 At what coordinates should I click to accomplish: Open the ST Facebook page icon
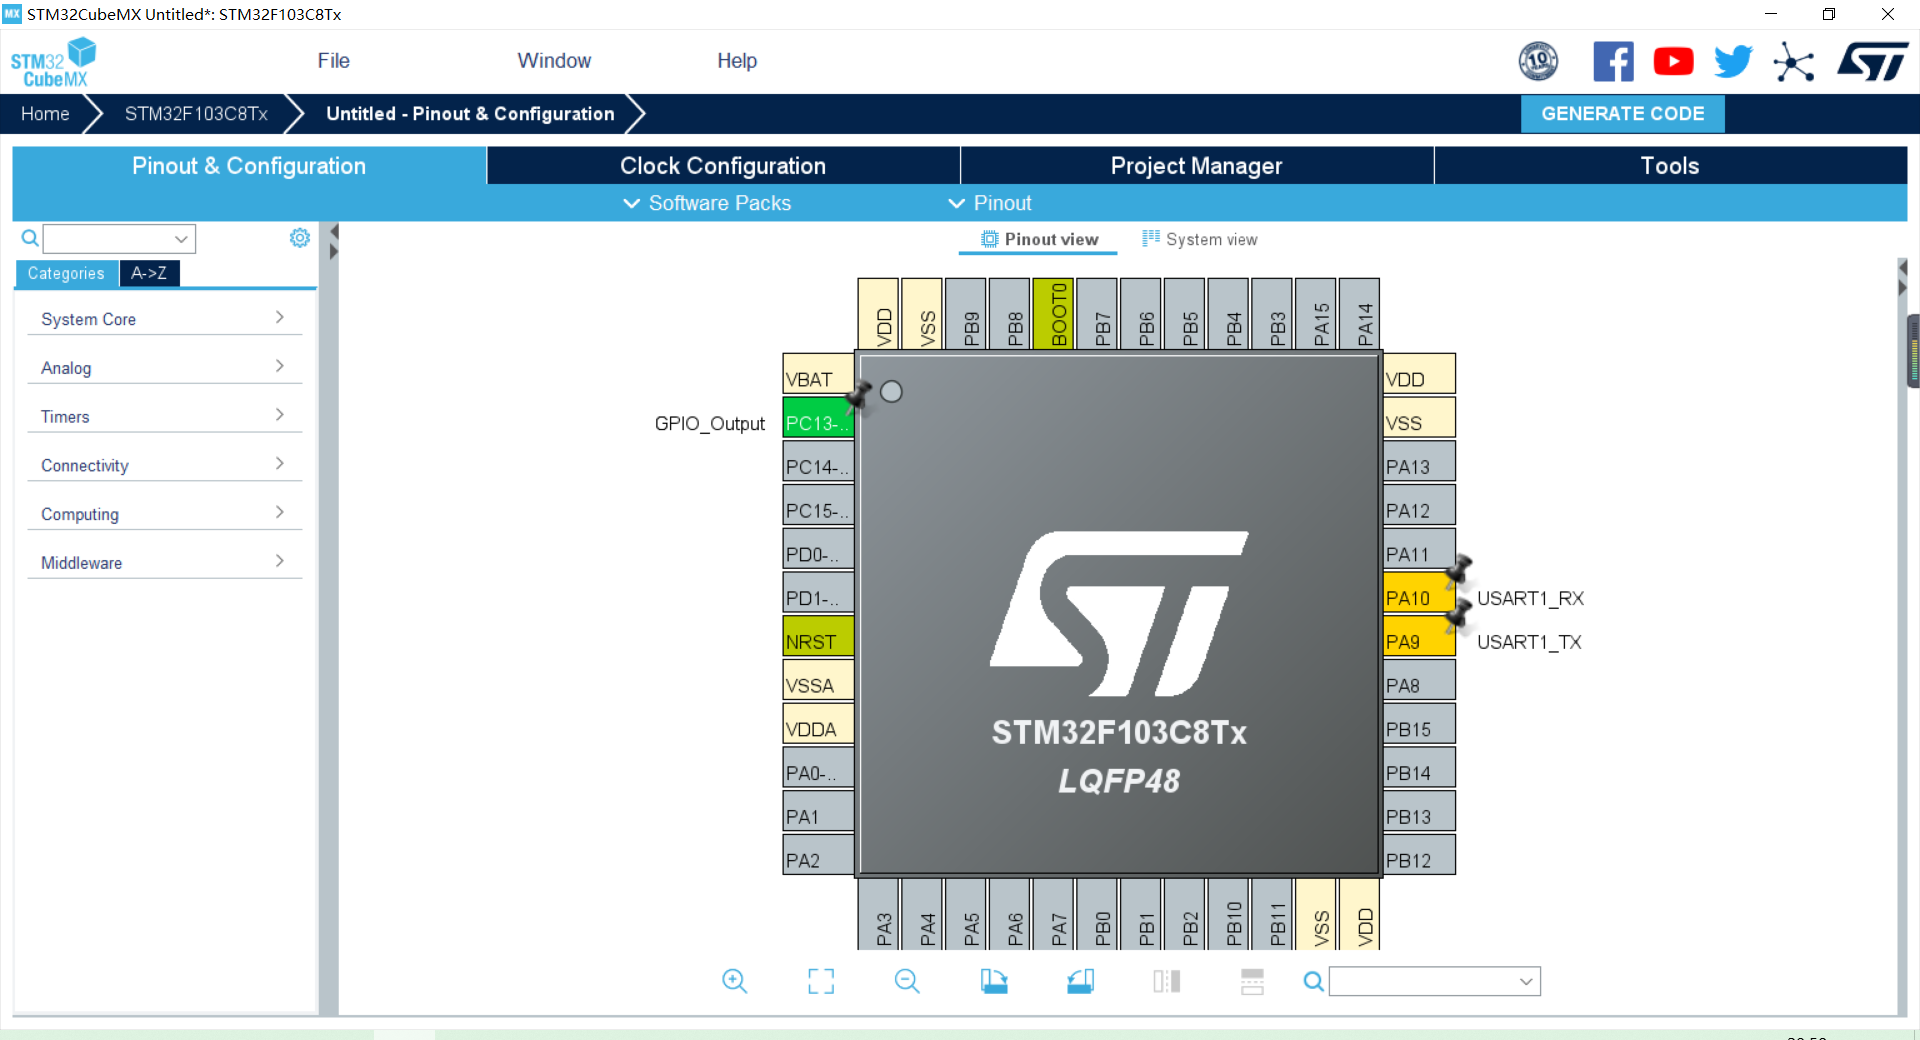point(1613,62)
